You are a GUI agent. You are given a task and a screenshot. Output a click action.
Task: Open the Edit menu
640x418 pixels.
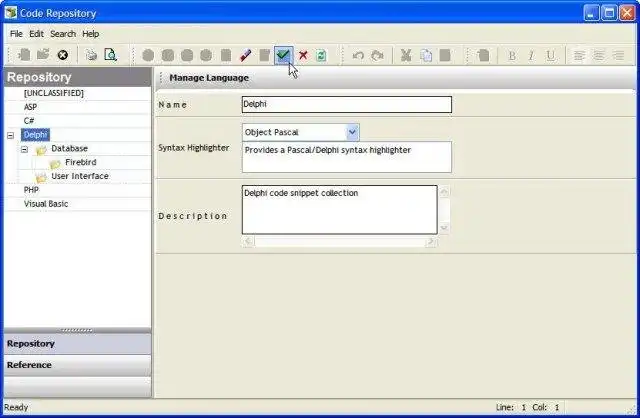pos(36,34)
